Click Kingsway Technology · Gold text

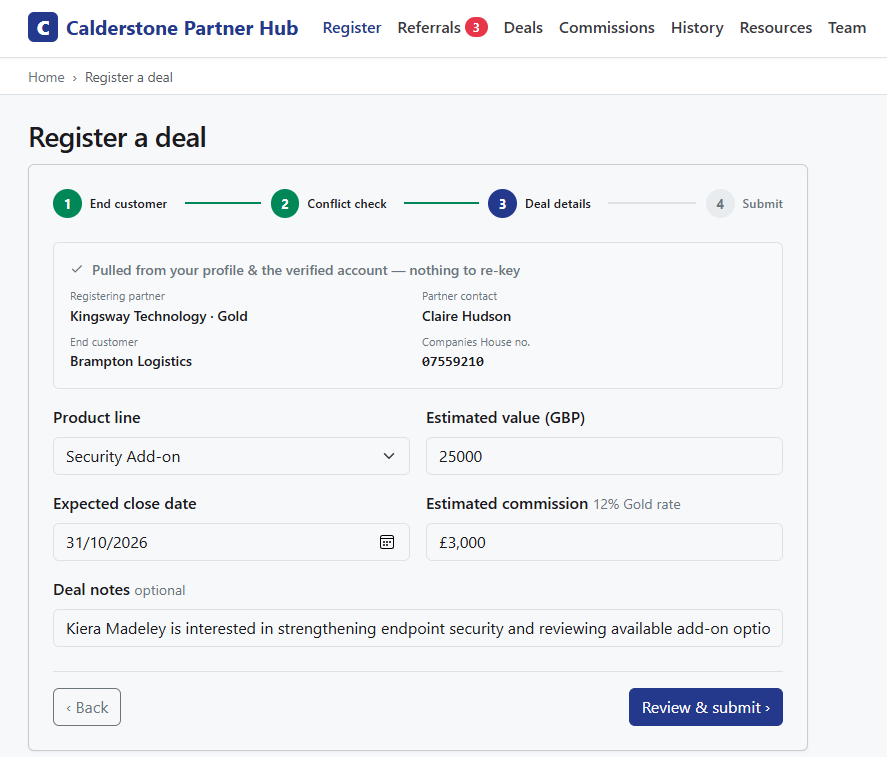point(159,316)
